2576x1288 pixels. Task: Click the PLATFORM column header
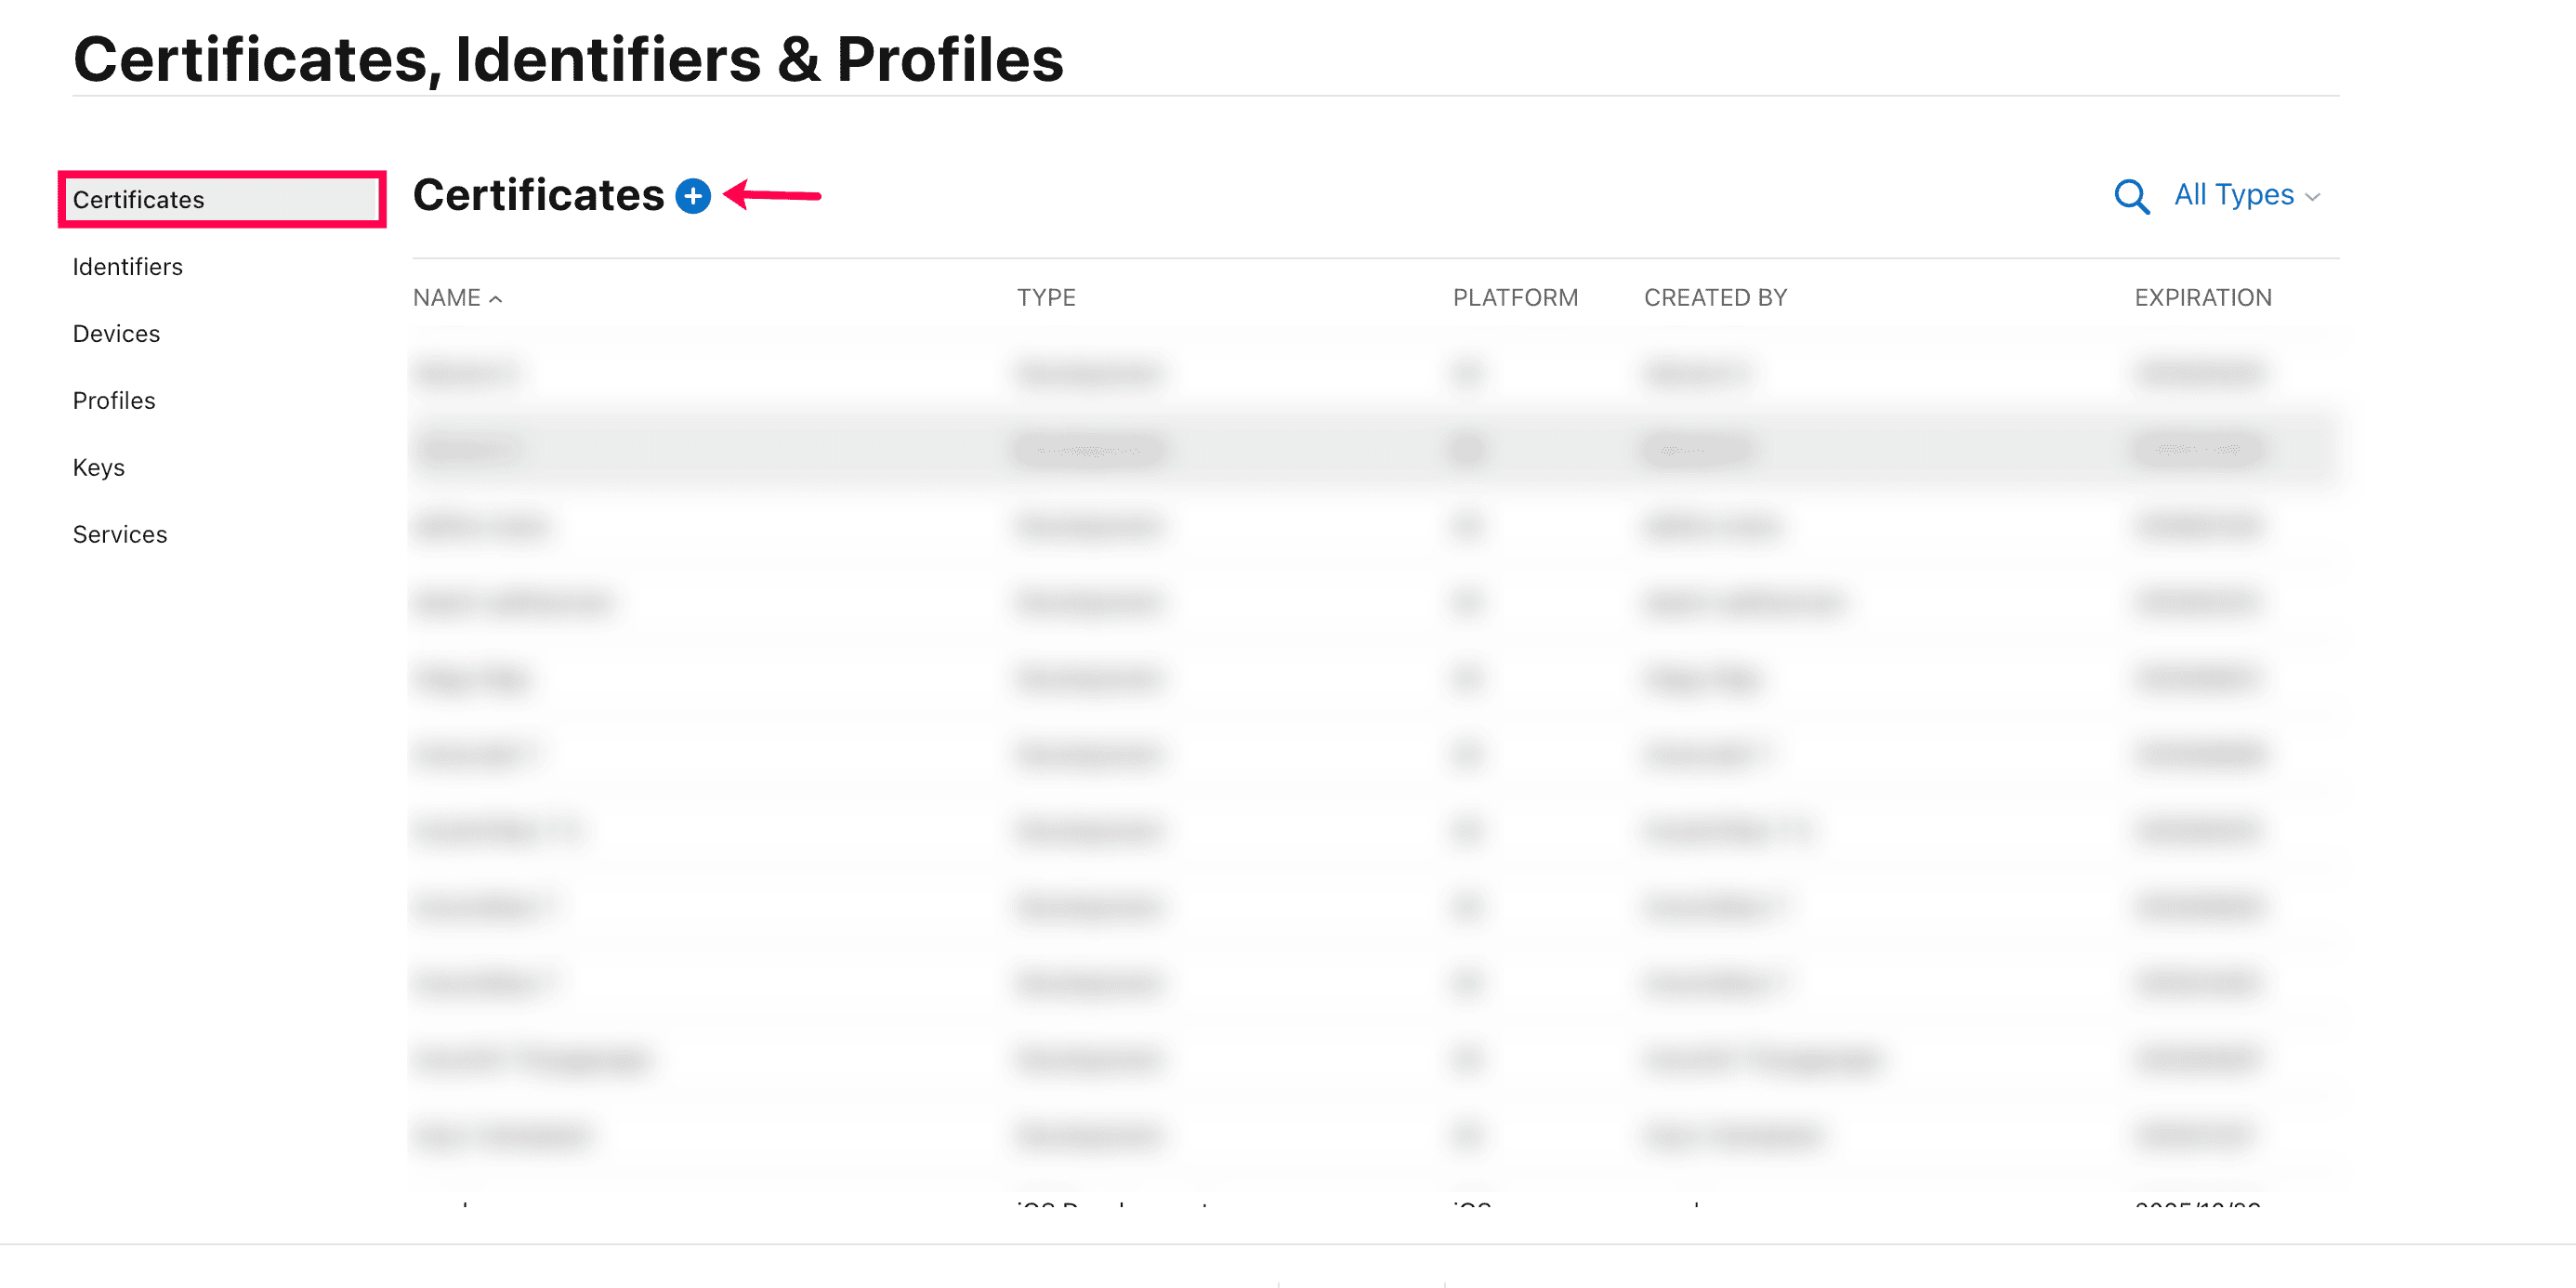[x=1515, y=298]
